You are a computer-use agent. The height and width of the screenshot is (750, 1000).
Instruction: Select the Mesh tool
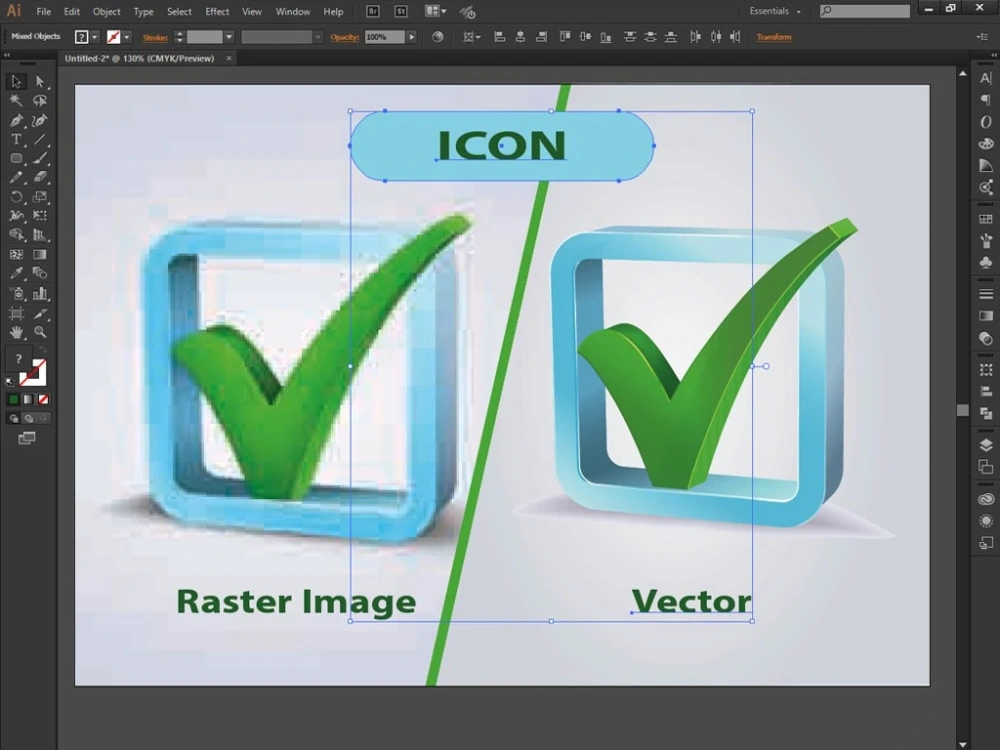click(16, 254)
